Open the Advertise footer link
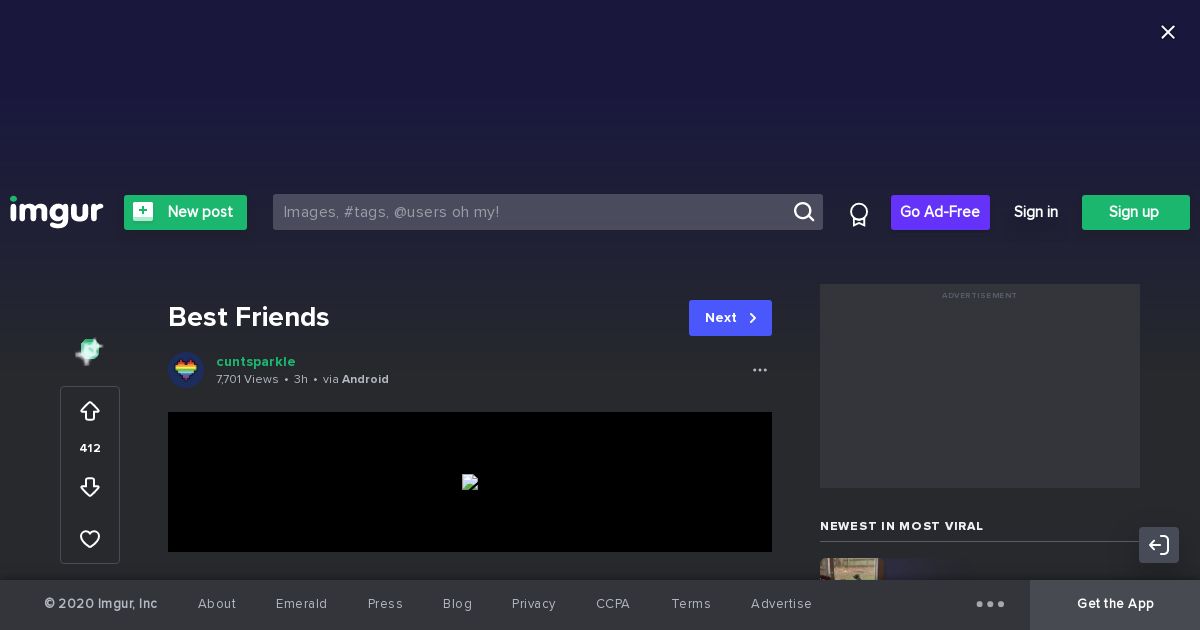1200x630 pixels. point(781,604)
